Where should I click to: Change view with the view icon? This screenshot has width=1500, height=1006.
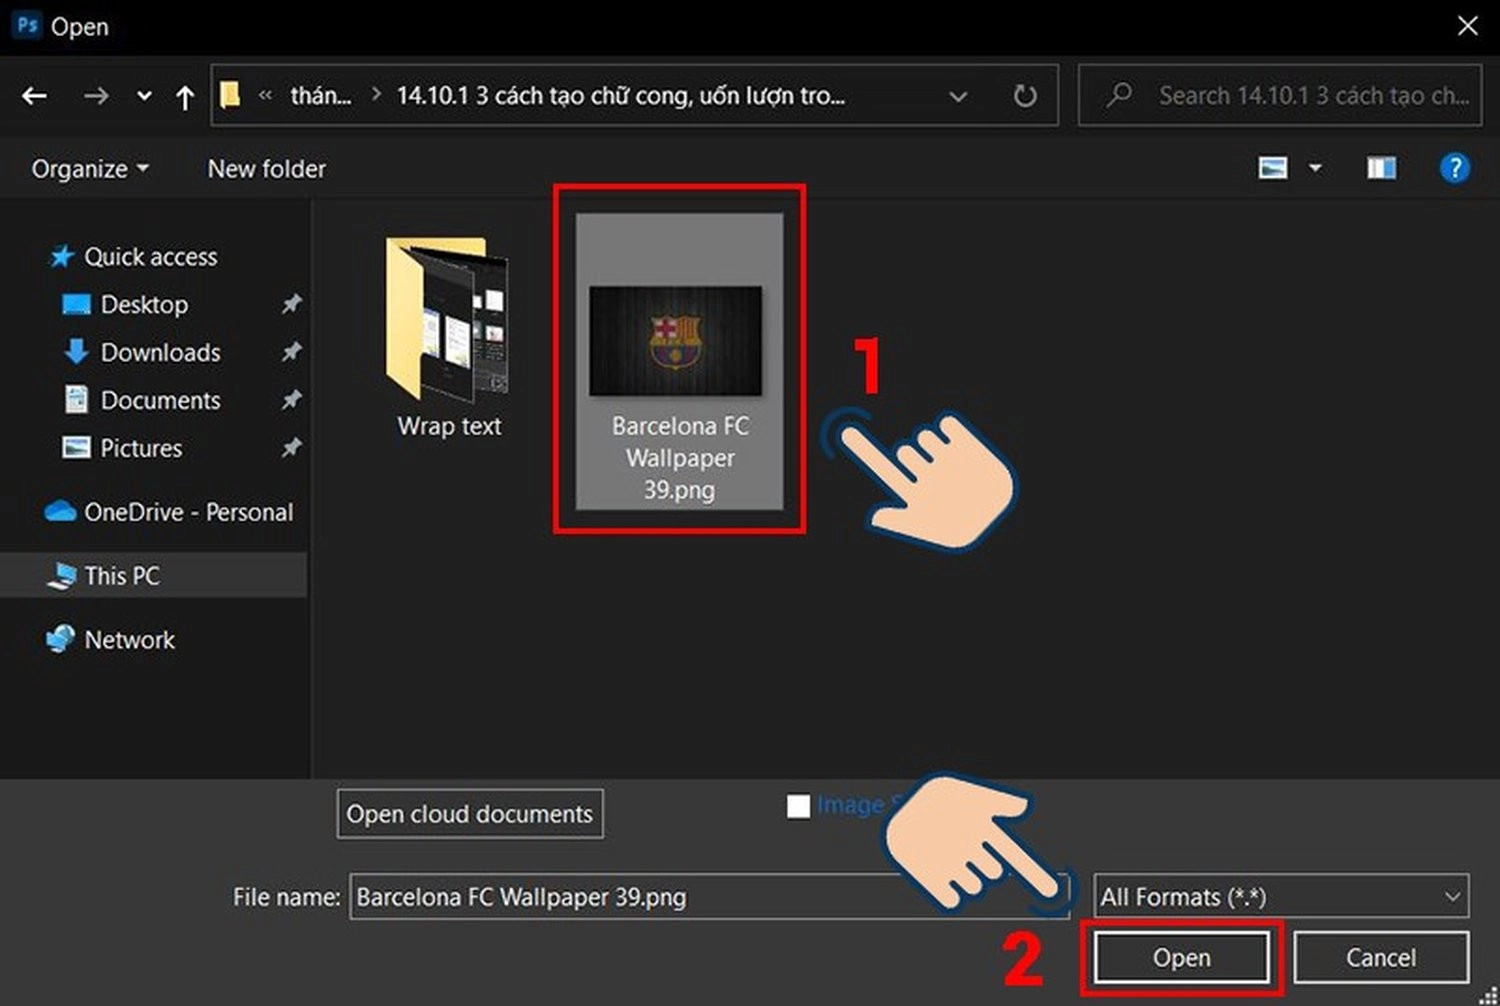[1272, 168]
